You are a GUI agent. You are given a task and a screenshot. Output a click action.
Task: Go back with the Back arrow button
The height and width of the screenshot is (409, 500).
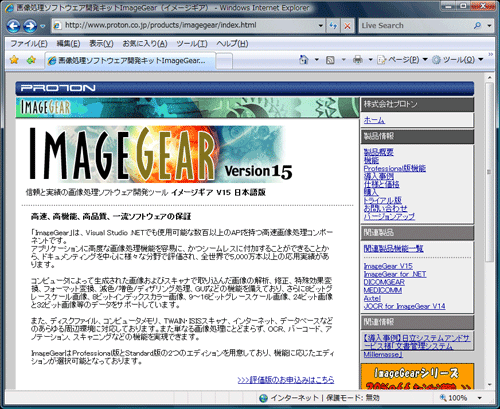point(14,26)
